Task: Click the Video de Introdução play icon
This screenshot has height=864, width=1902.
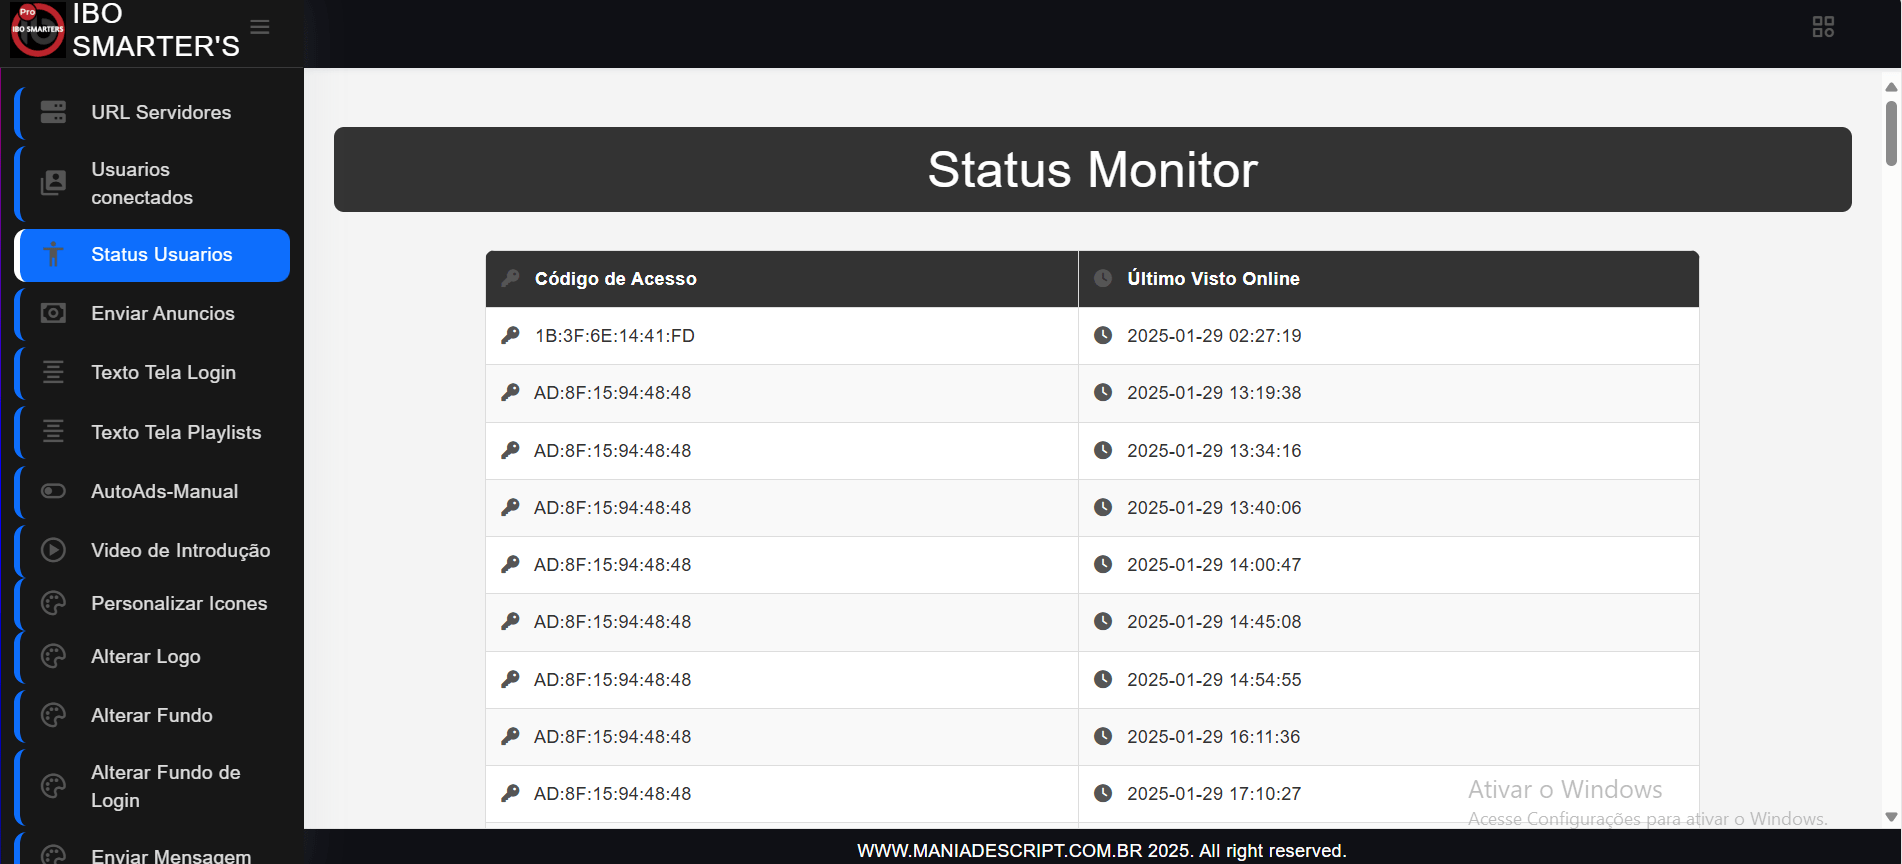Action: tap(53, 550)
